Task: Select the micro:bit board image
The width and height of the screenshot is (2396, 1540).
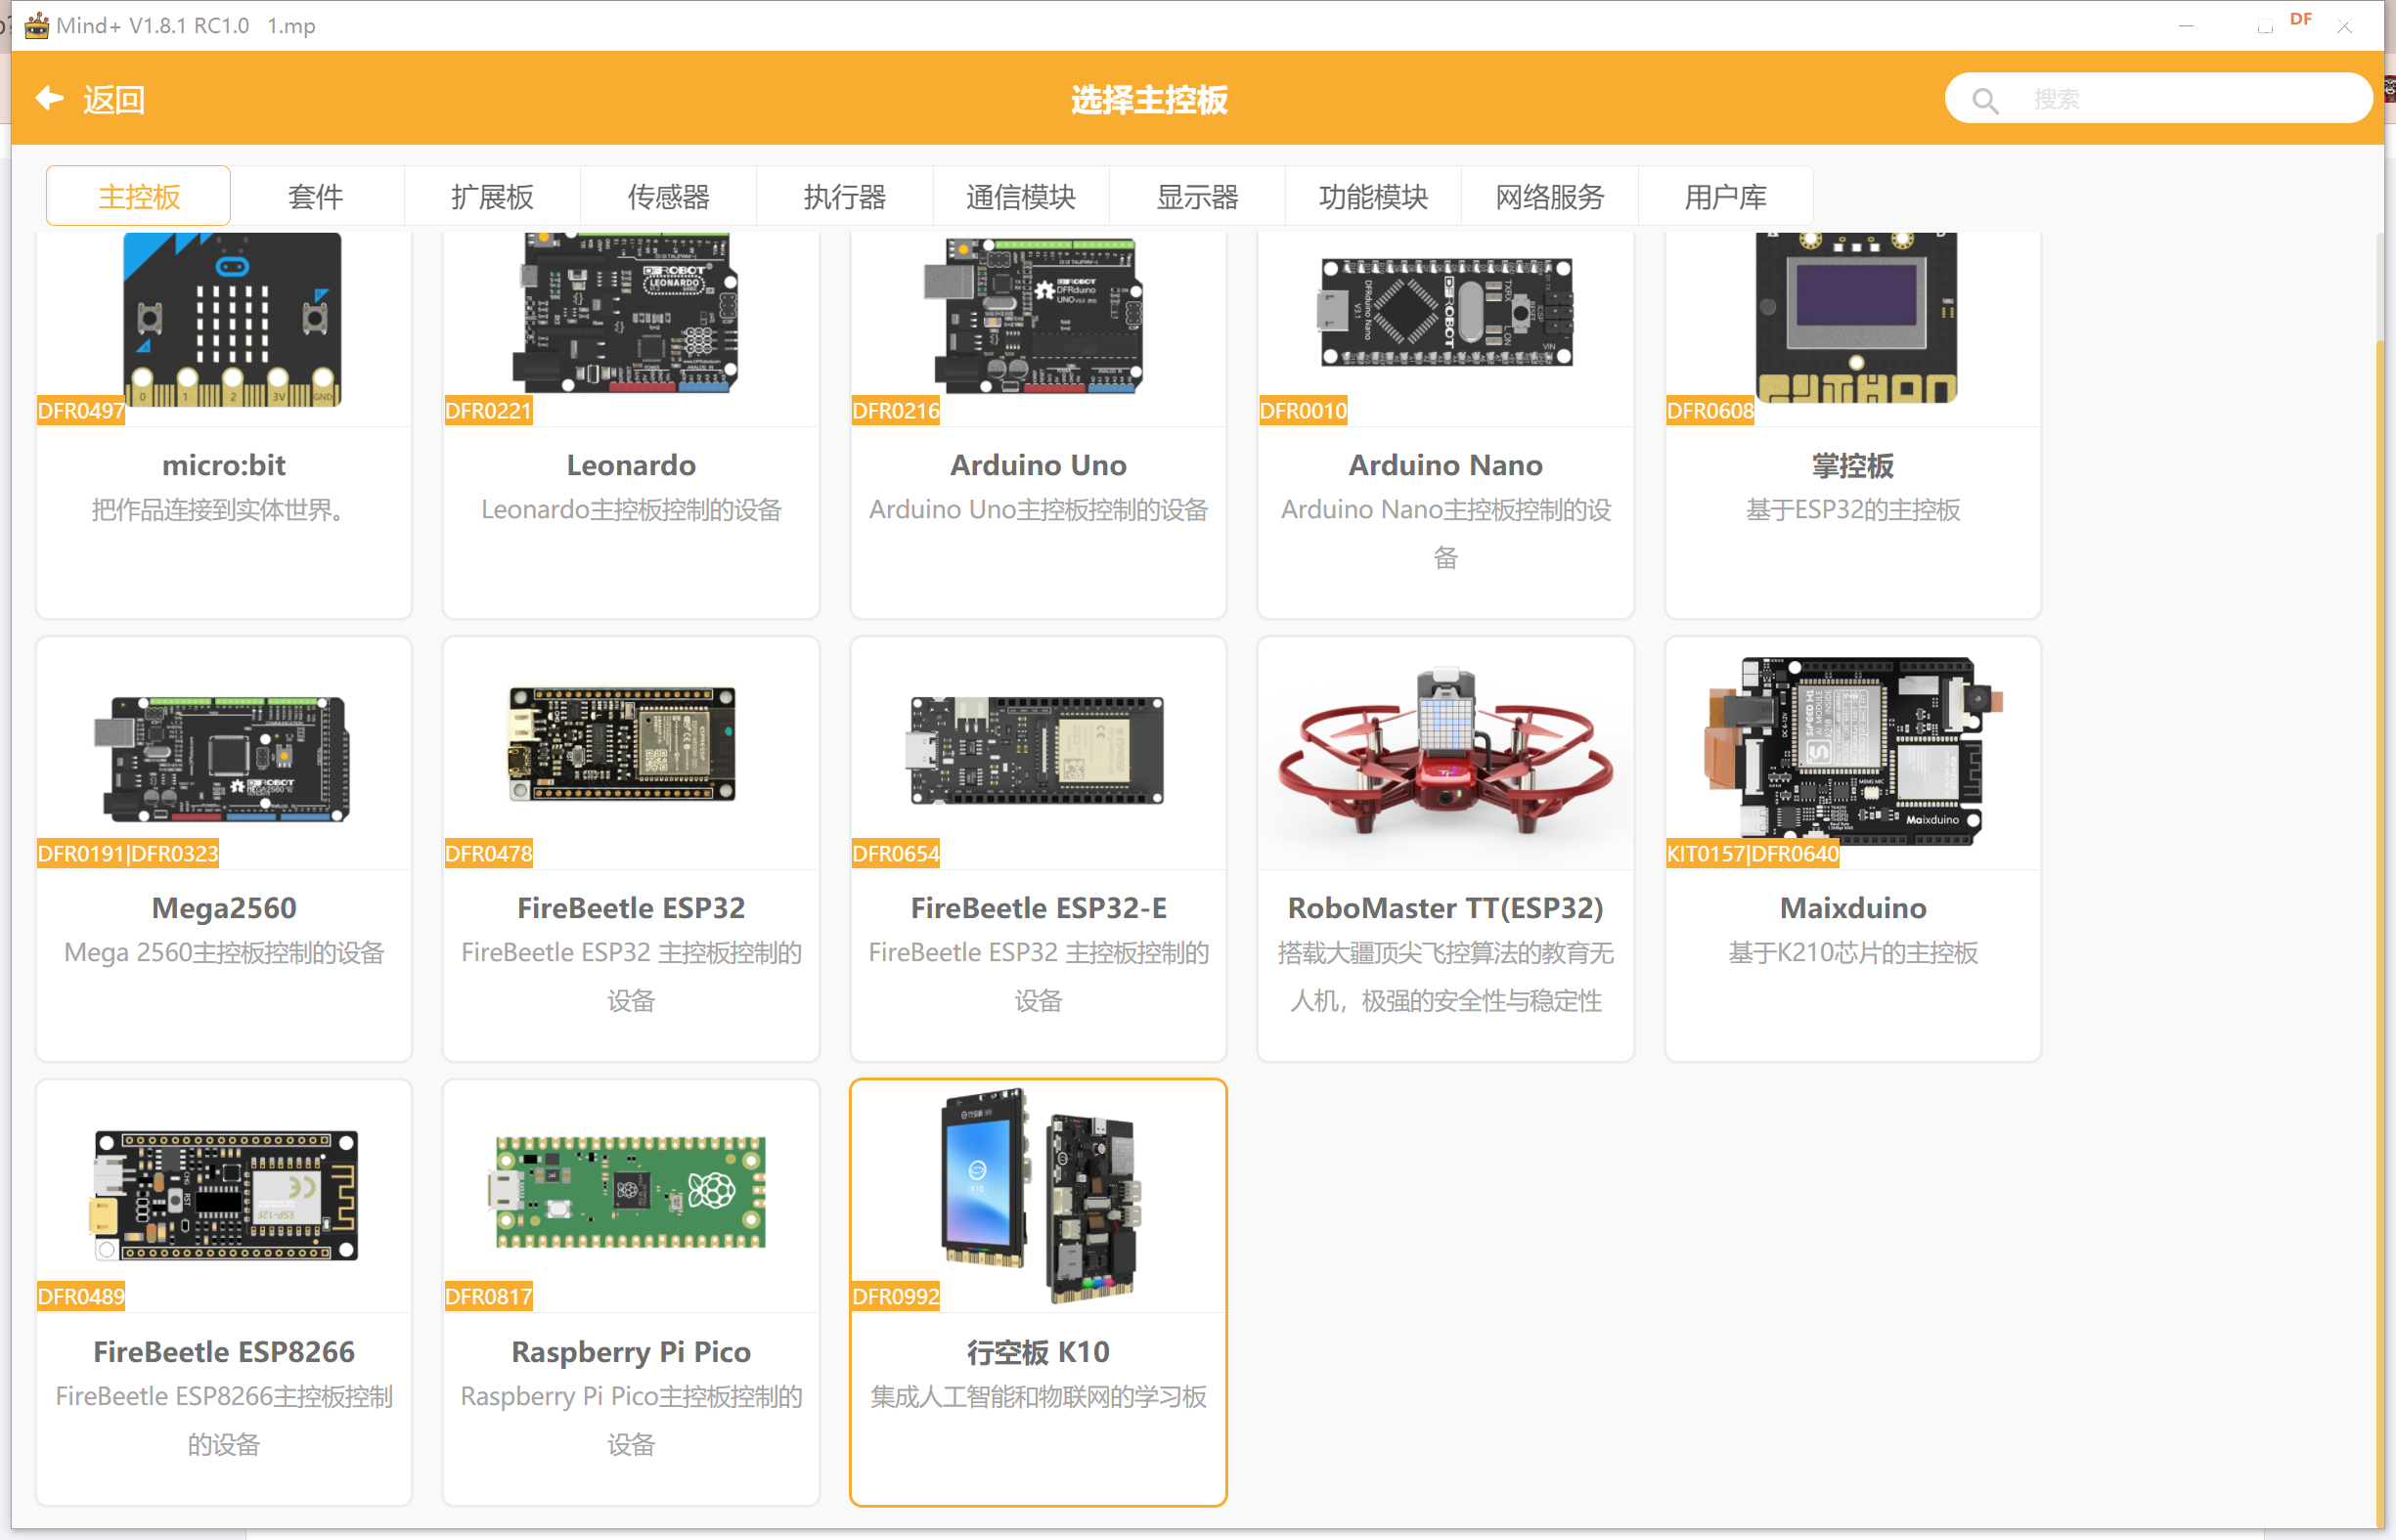Action: coord(232,319)
